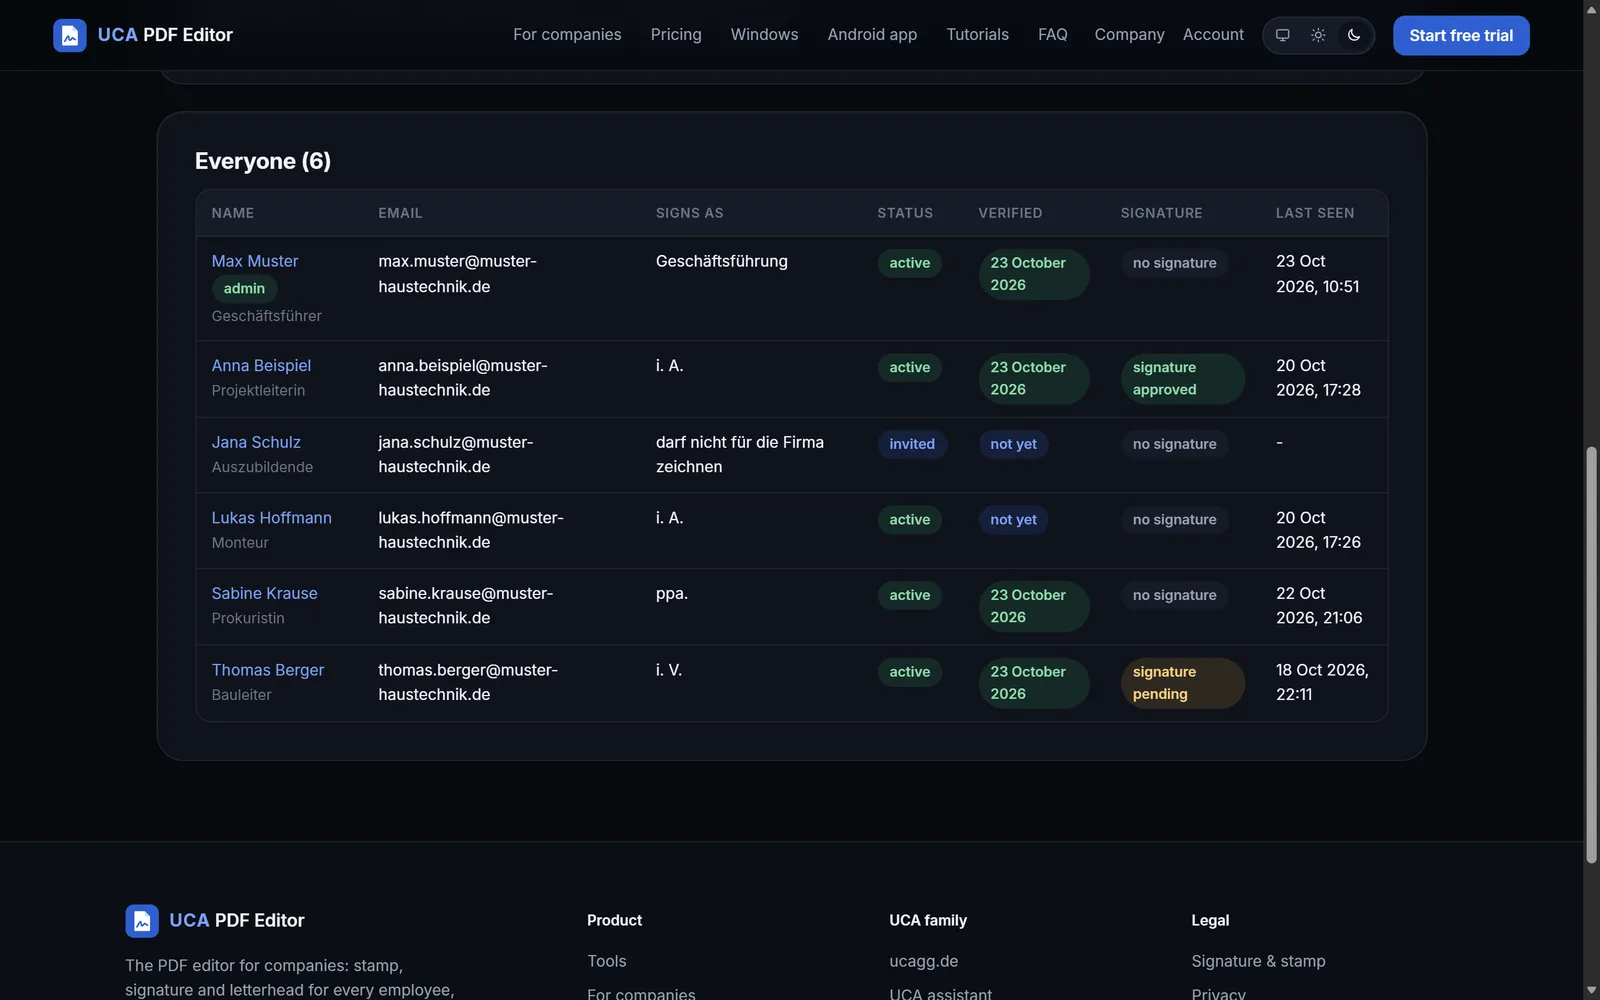Open Jana Schulz's profile link
Viewport: 1600px width, 1000px height.
[x=256, y=442]
